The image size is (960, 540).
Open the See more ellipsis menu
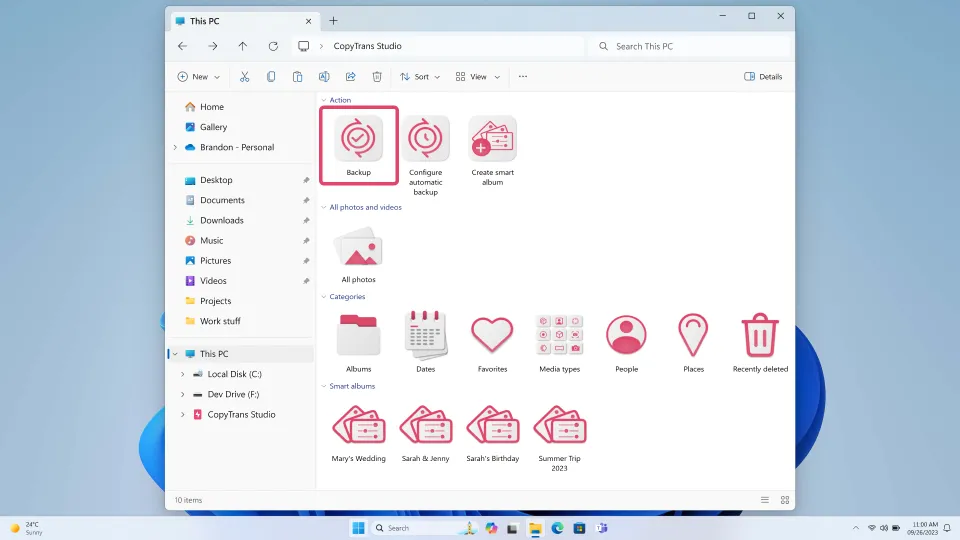523,77
